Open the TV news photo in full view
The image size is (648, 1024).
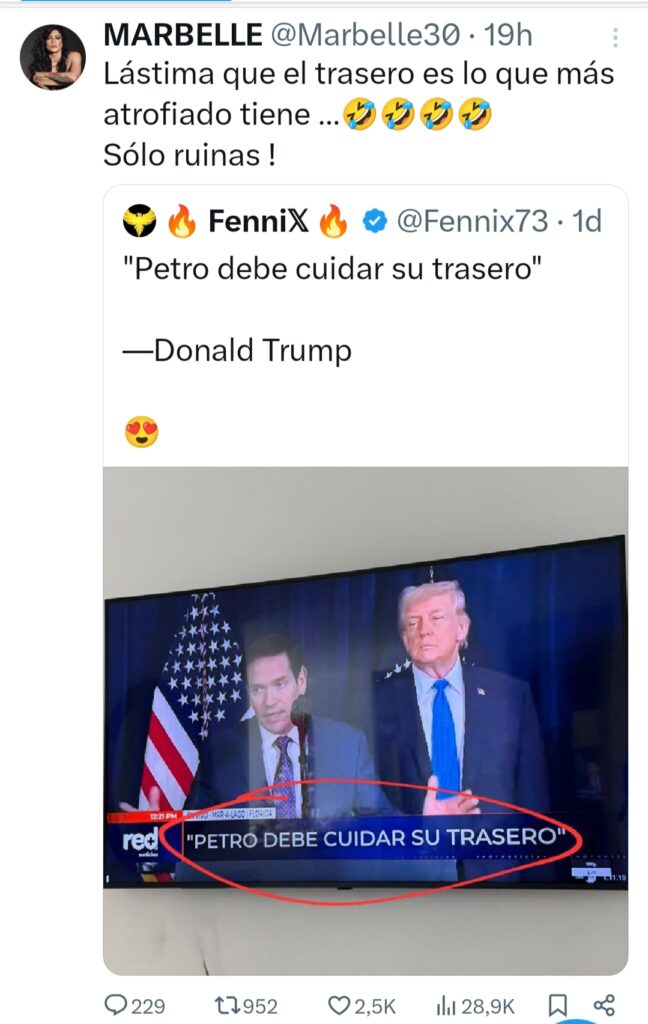click(365, 720)
